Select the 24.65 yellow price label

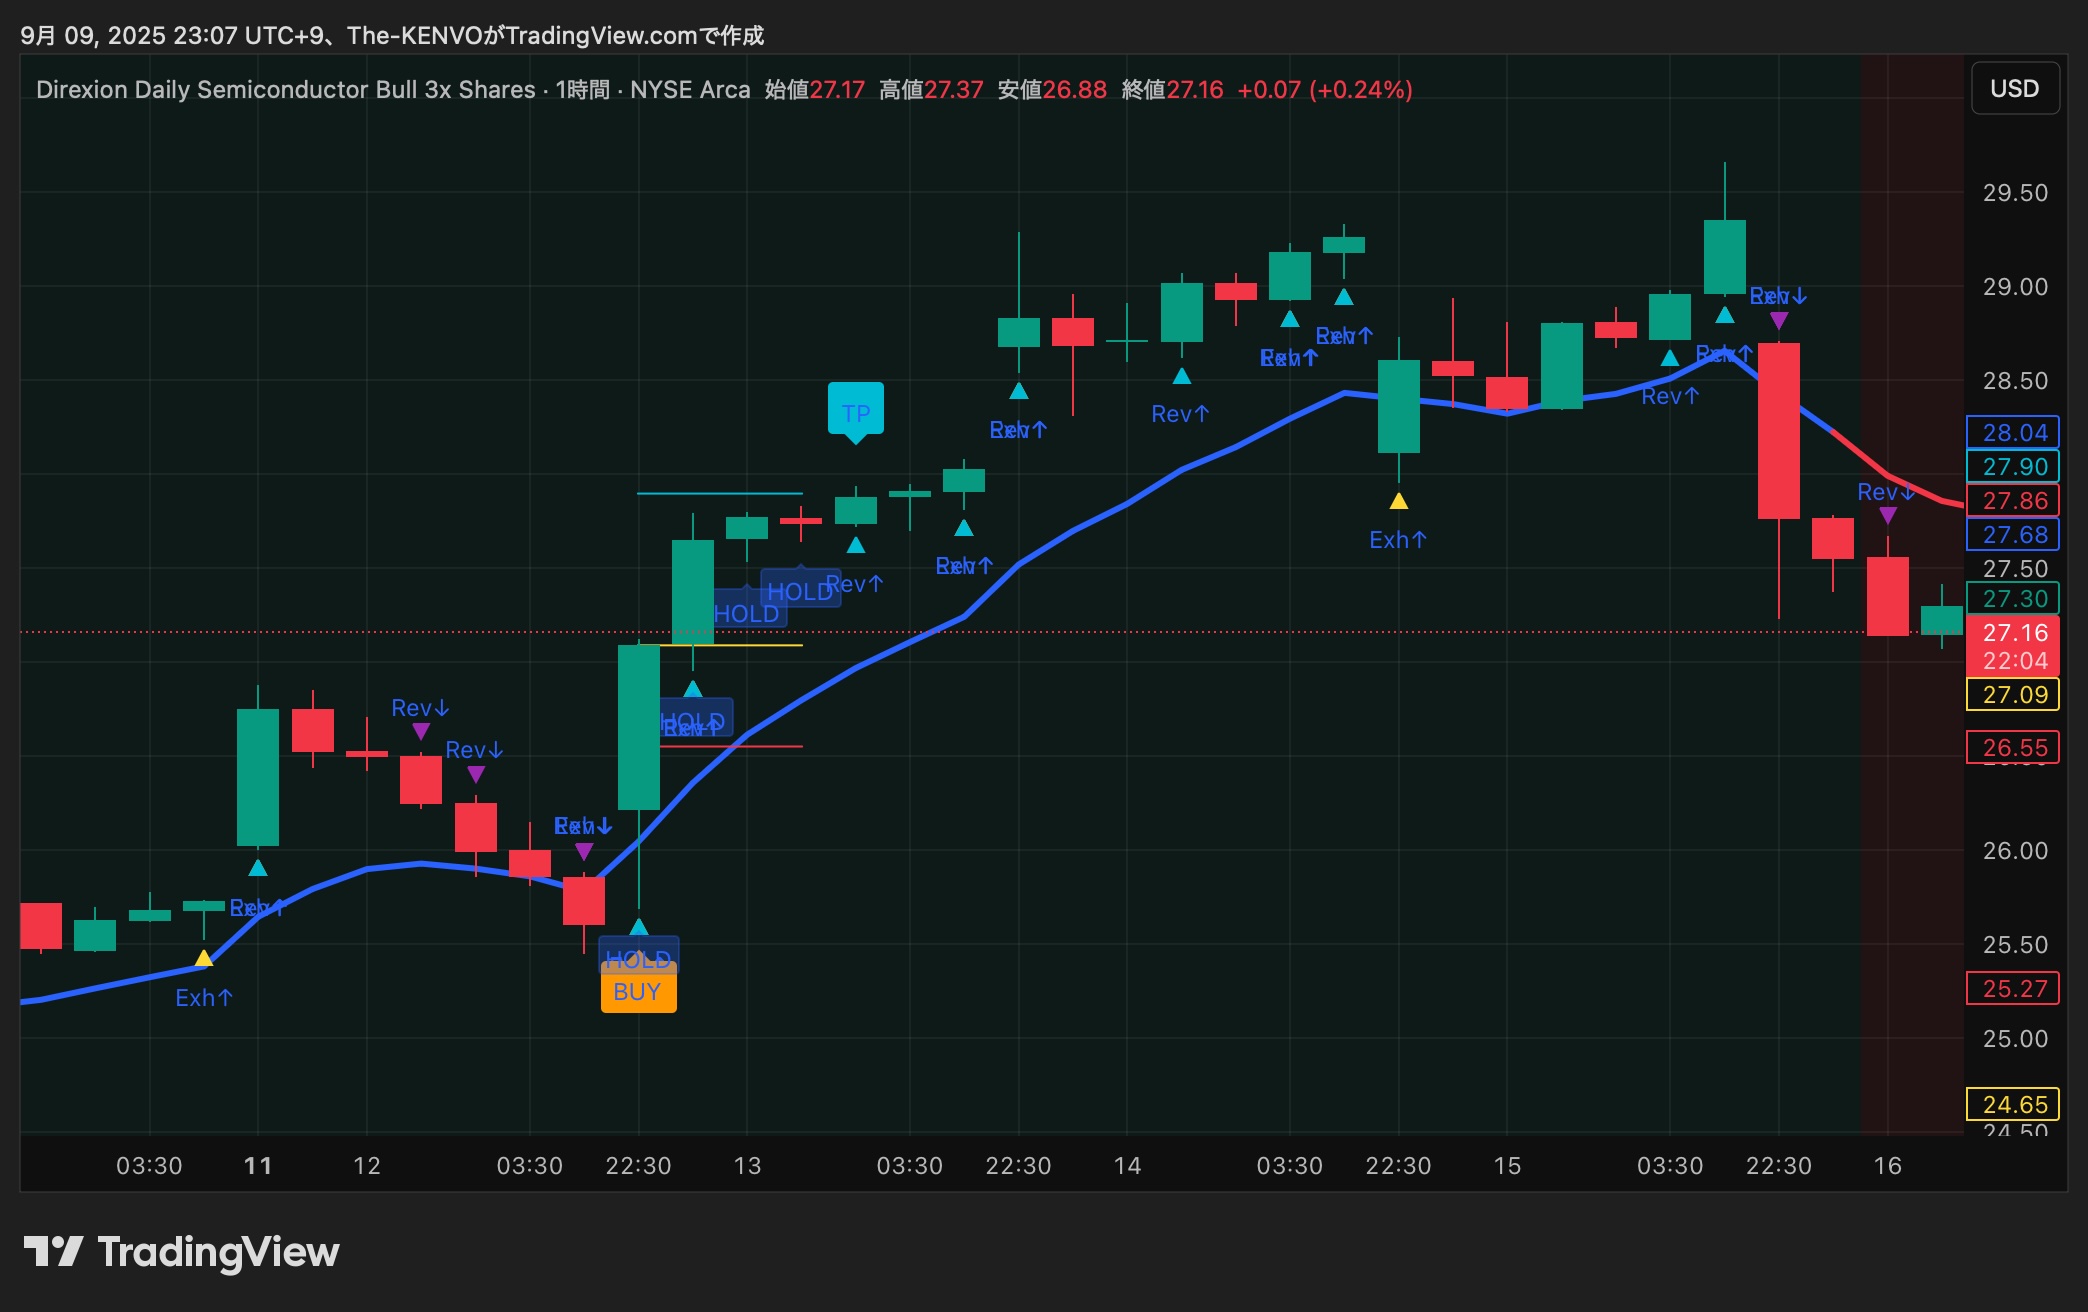2013,1104
